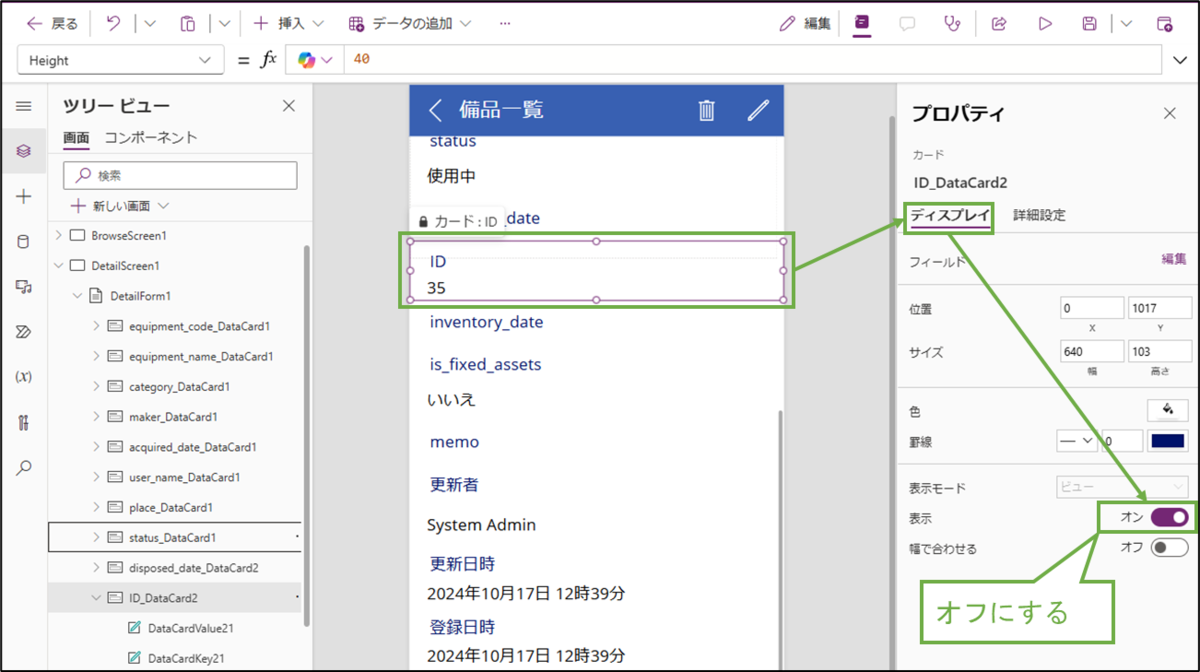Open the save options dropdown chevron

(1126, 23)
